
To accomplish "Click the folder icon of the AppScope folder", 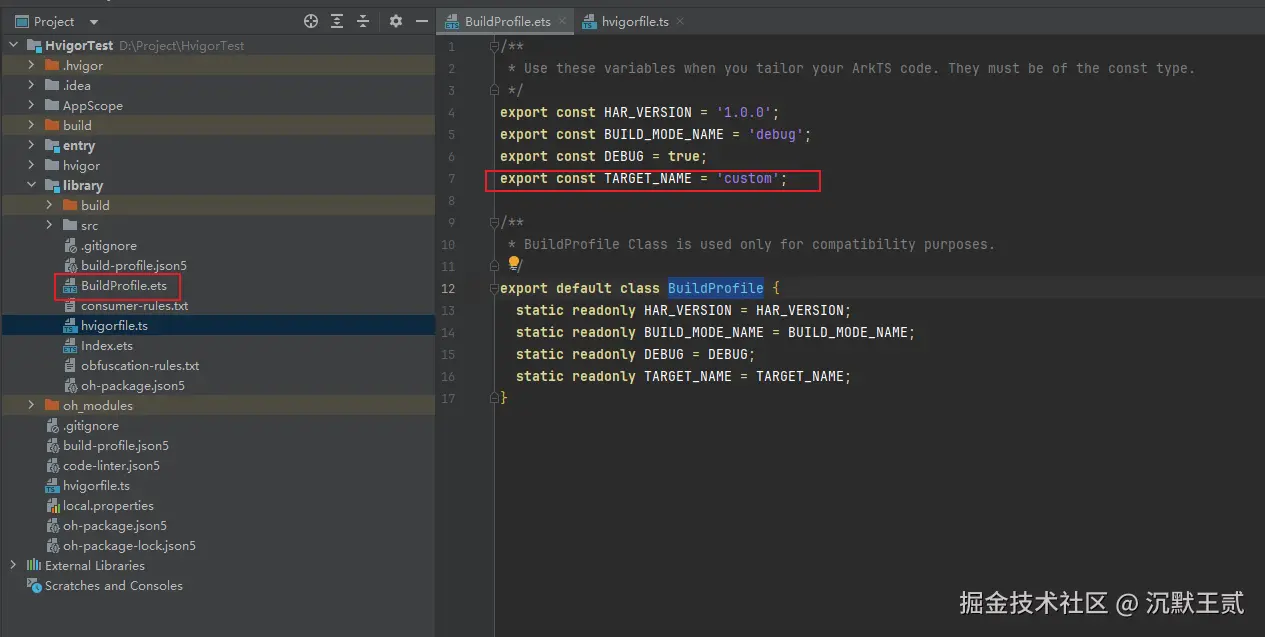I will tap(52, 105).
